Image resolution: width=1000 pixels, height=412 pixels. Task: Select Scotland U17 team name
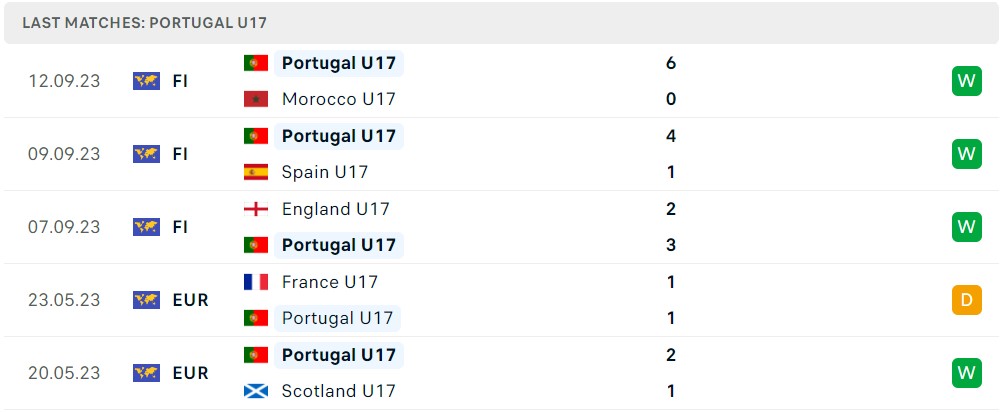(338, 391)
